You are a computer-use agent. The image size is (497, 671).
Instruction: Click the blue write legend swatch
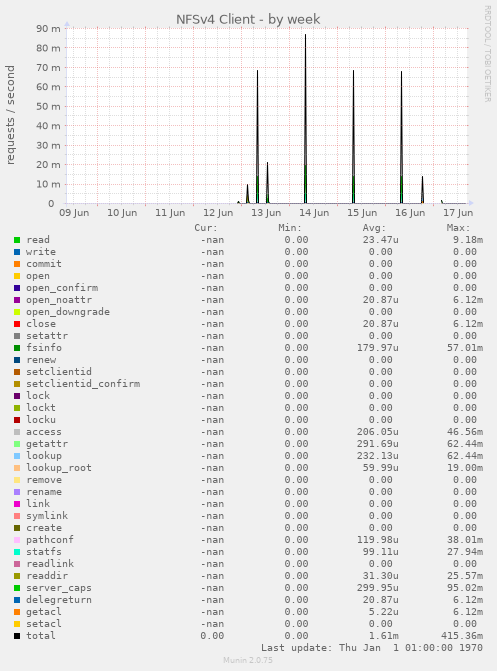[x=17, y=252]
